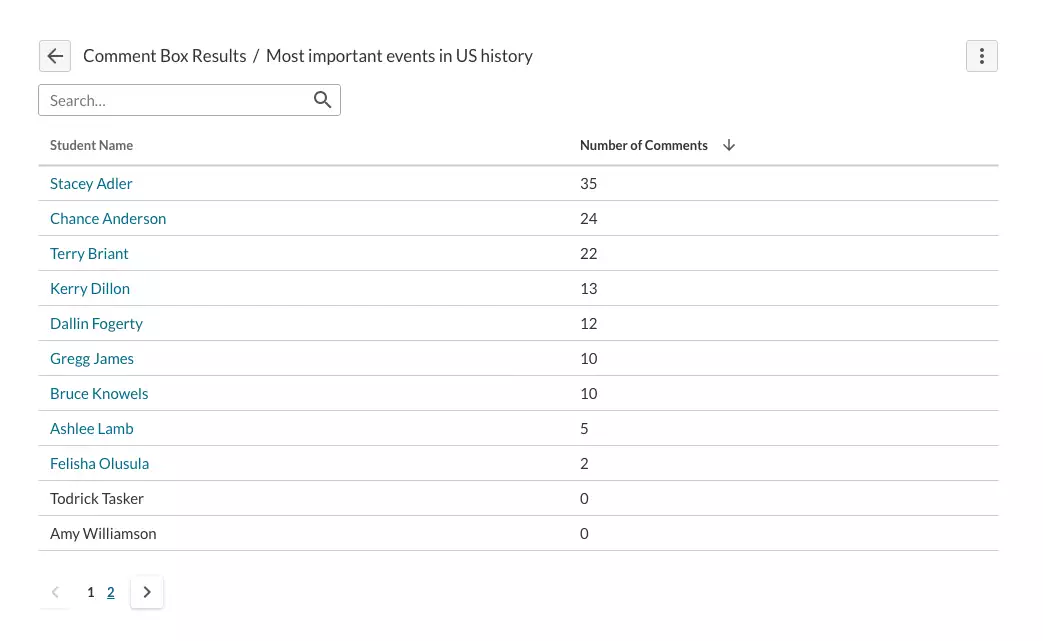1043x641 pixels.
Task: Sort by Student Name column header
Action: [91, 146]
